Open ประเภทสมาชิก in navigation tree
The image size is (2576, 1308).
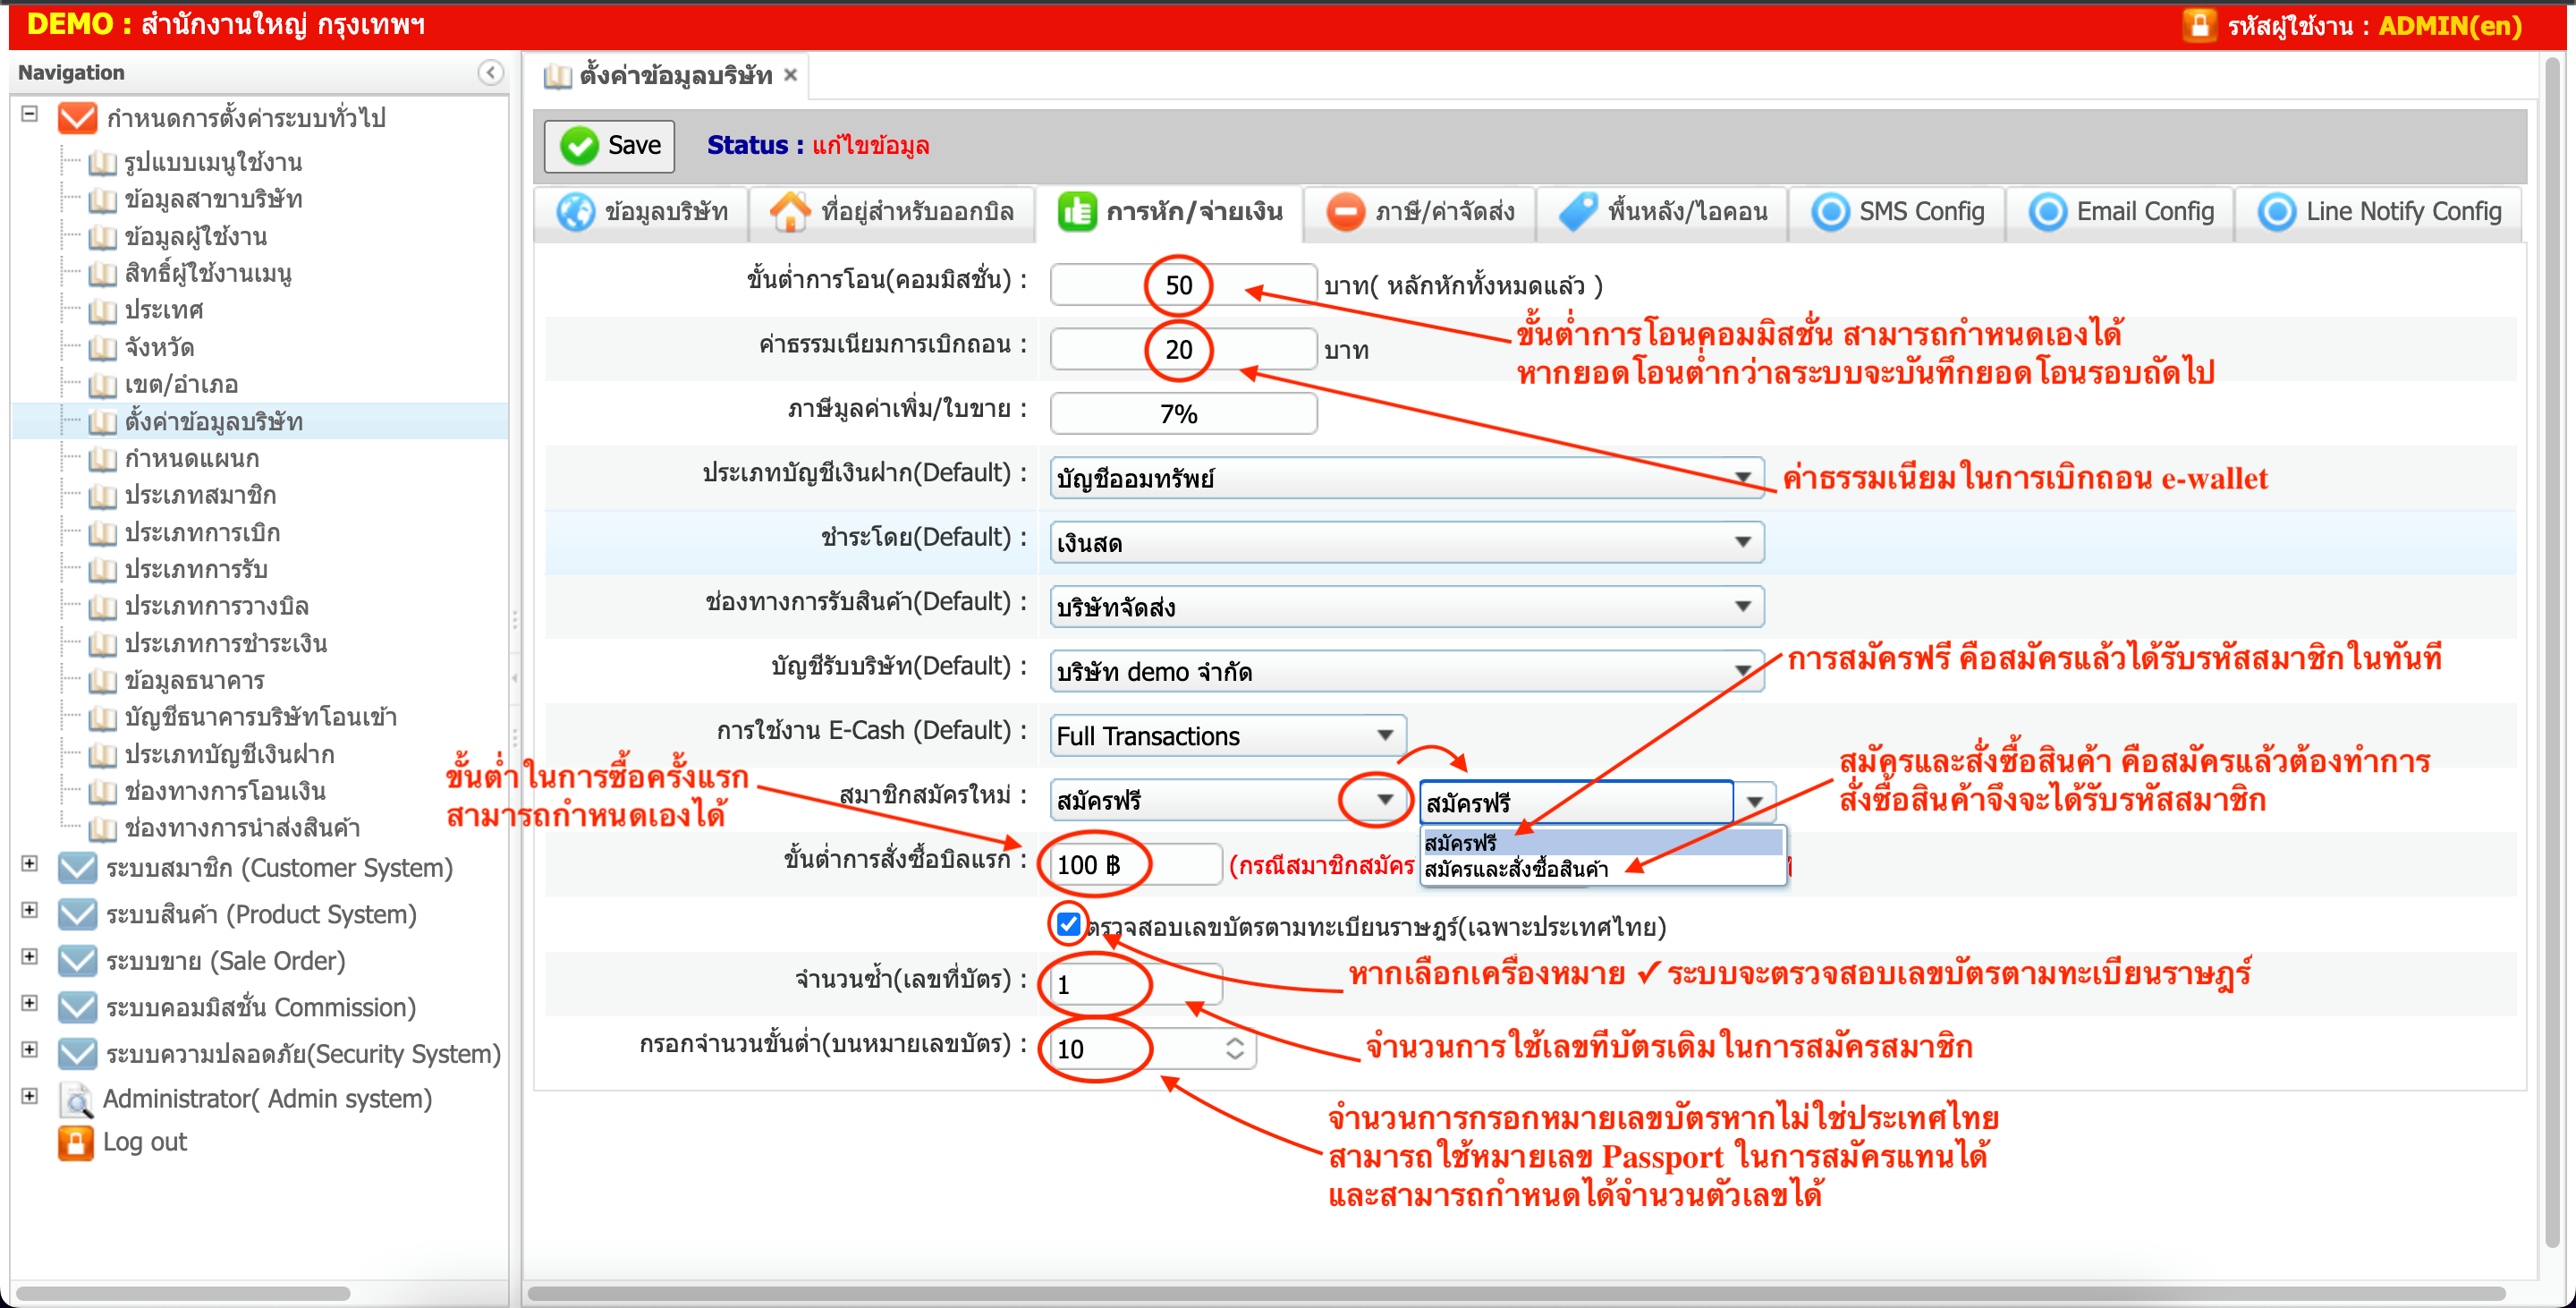coord(200,496)
